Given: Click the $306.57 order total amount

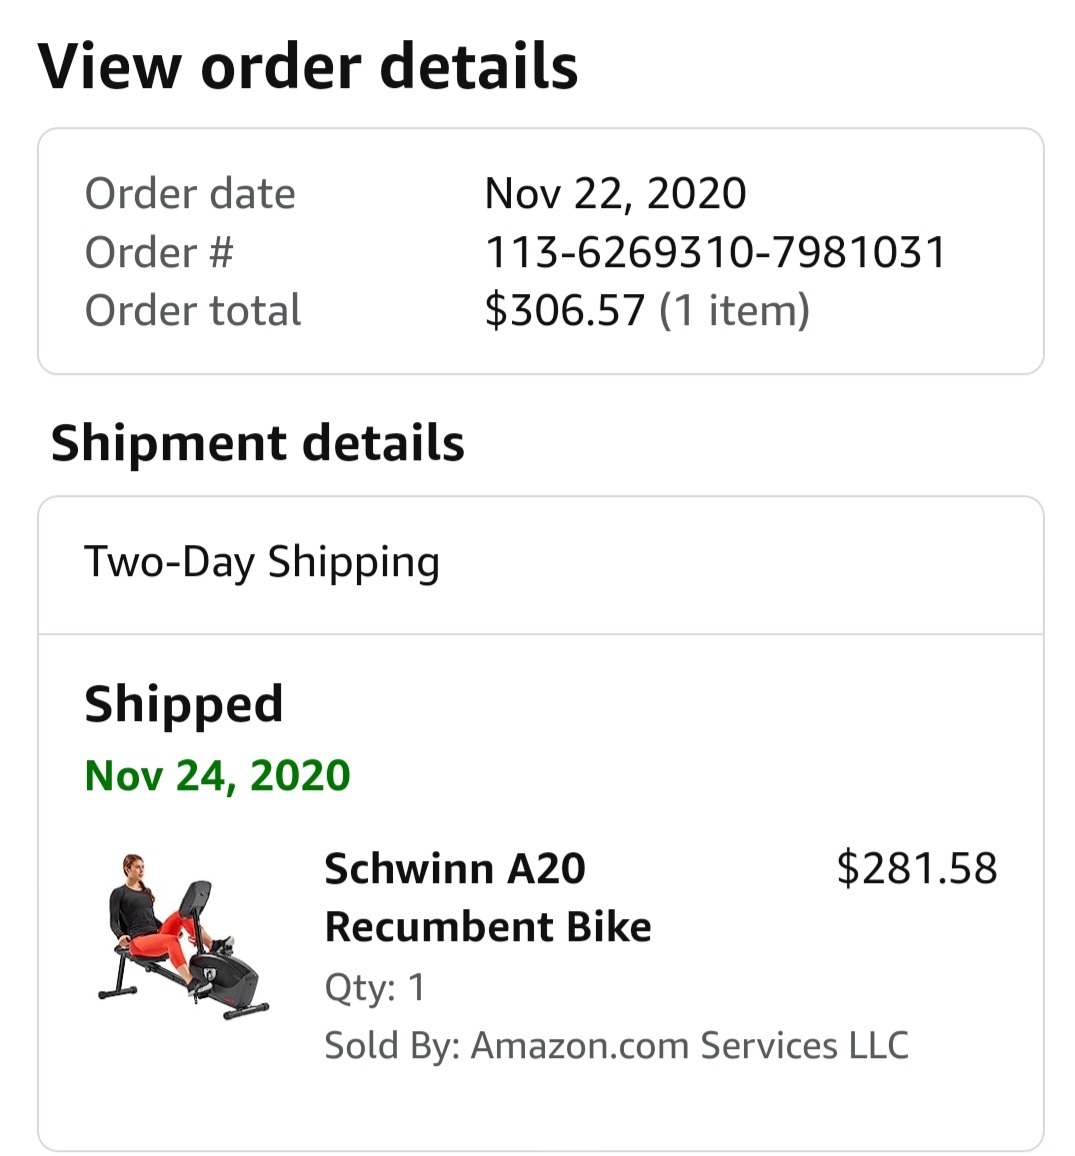Looking at the screenshot, I should click(x=565, y=310).
